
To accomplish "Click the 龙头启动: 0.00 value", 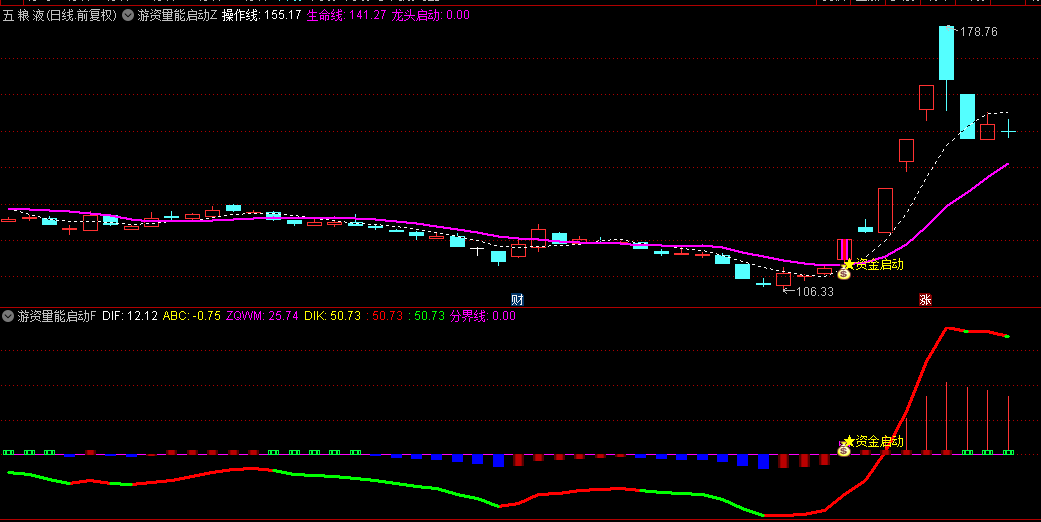I will tap(430, 15).
